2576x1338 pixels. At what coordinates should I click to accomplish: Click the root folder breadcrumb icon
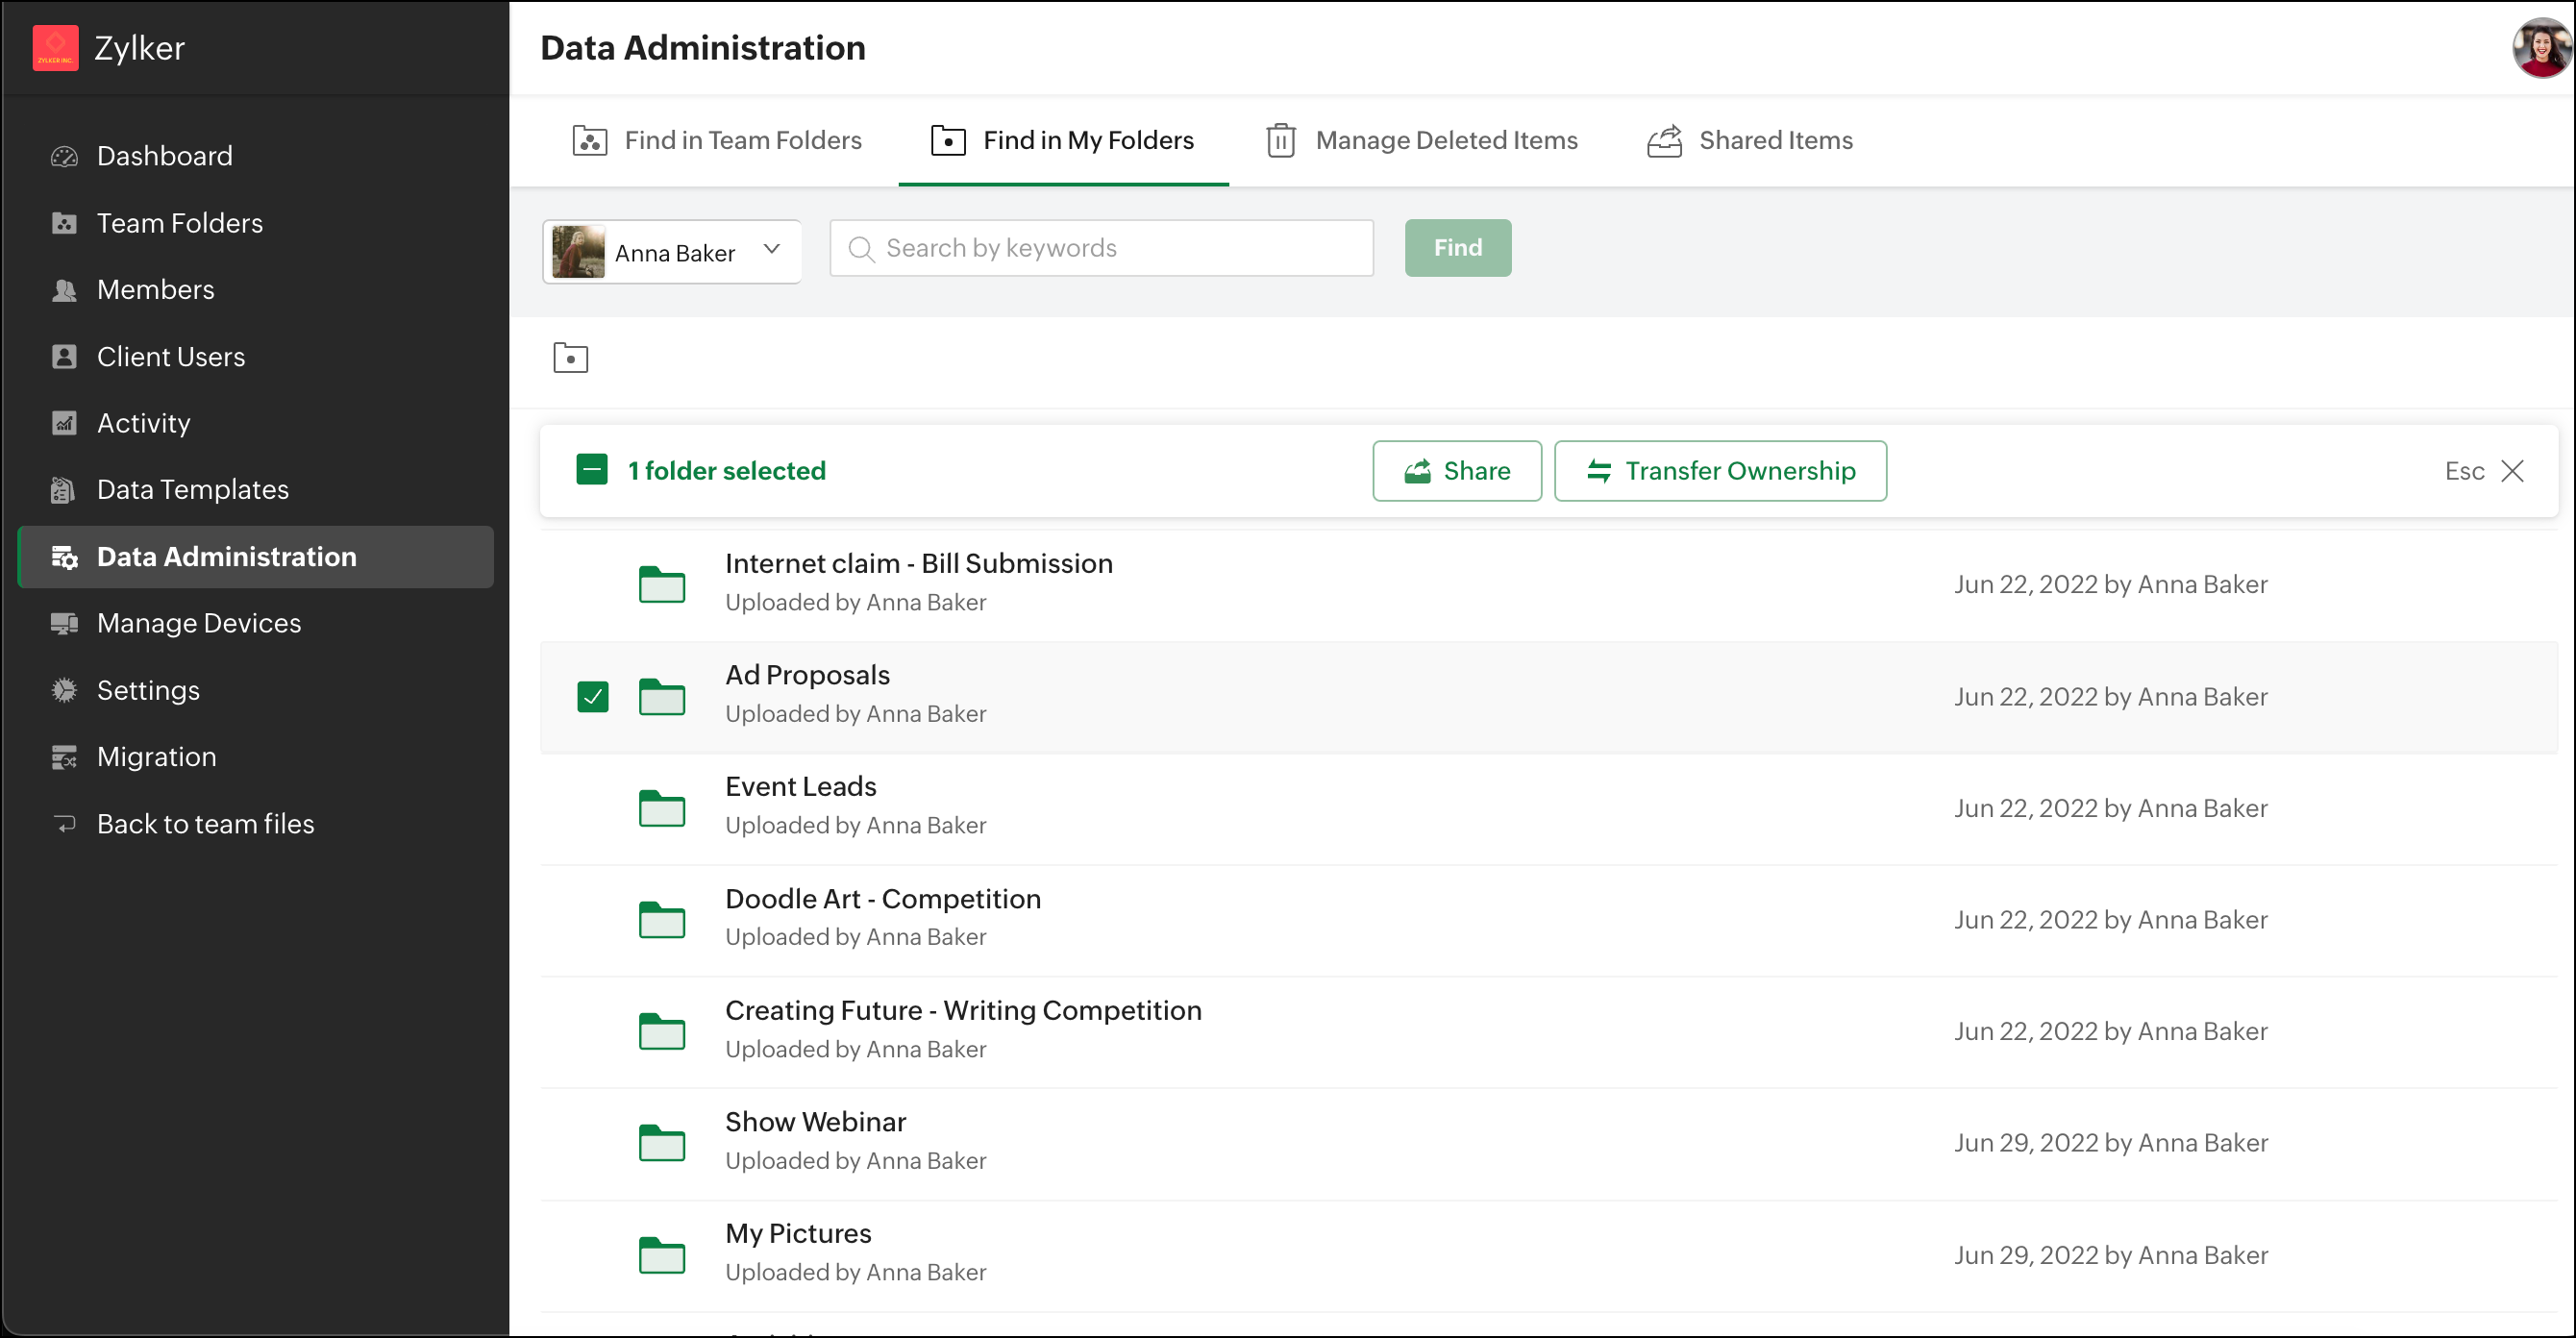[x=570, y=357]
